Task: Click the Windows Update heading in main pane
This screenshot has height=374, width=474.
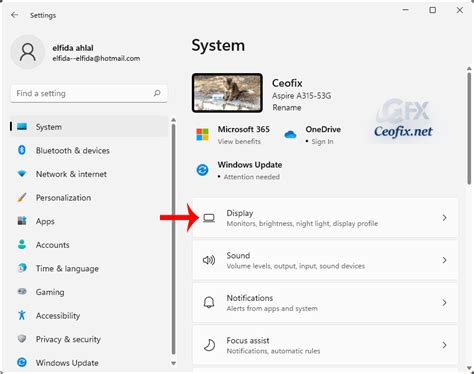Action: pos(250,165)
